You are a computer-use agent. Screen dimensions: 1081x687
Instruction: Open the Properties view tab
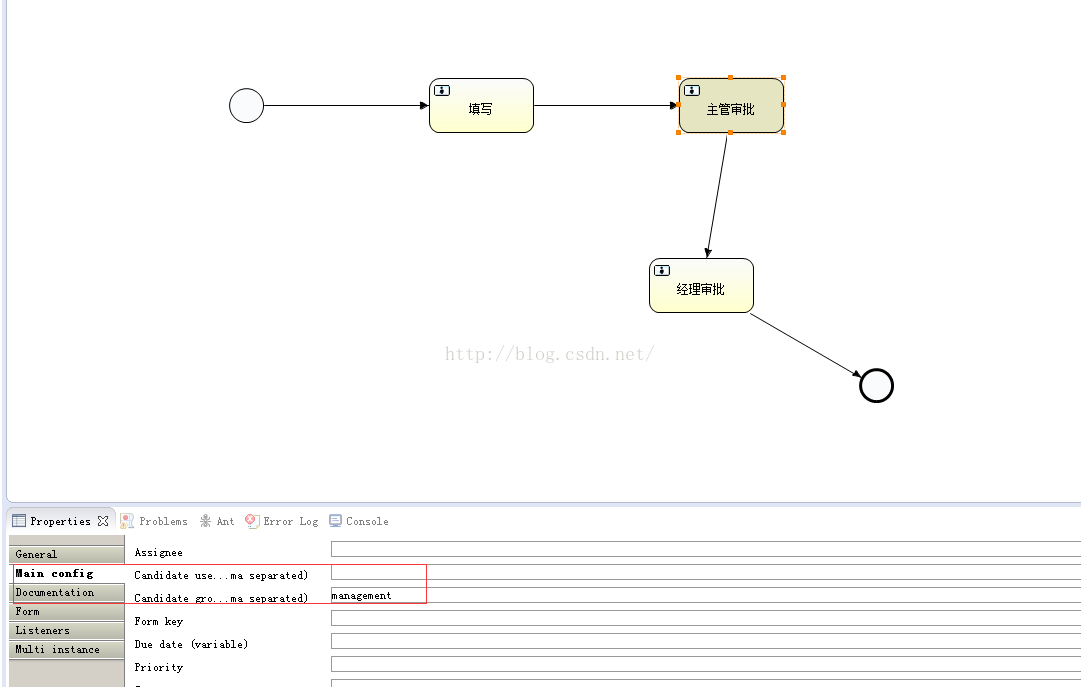pyautogui.click(x=60, y=521)
